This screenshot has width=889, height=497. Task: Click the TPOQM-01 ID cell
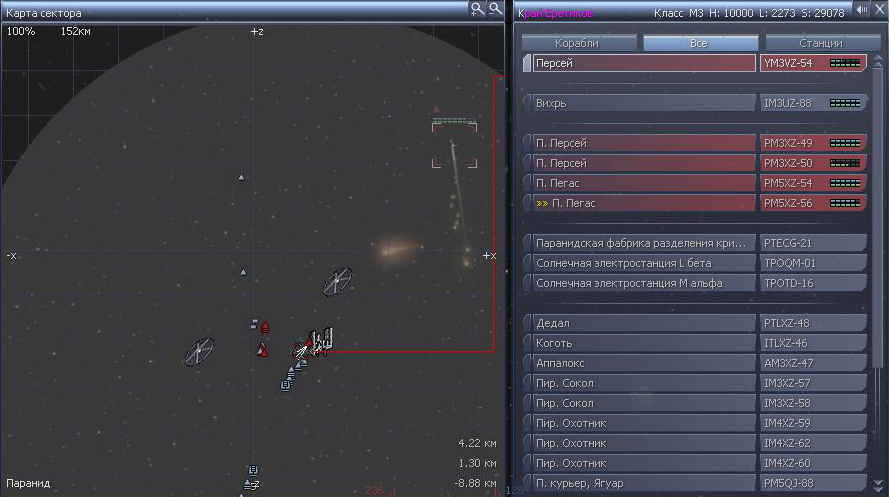tap(813, 263)
